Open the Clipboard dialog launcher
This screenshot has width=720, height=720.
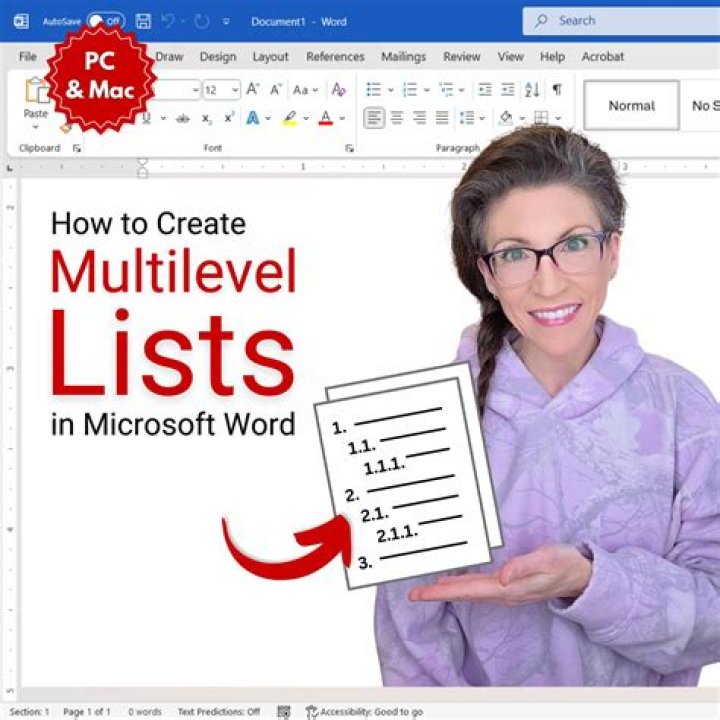point(77,148)
